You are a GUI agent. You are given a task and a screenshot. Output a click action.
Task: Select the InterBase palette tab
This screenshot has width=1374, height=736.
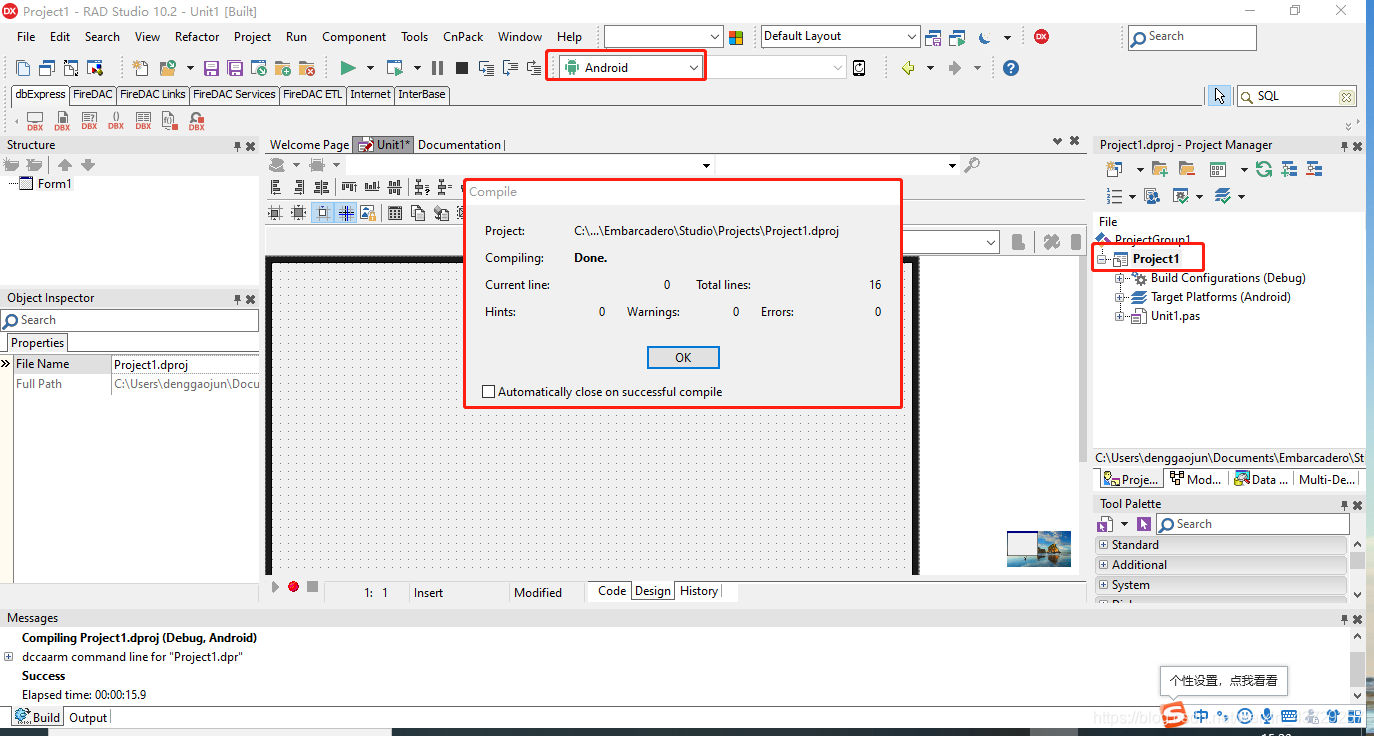click(422, 94)
